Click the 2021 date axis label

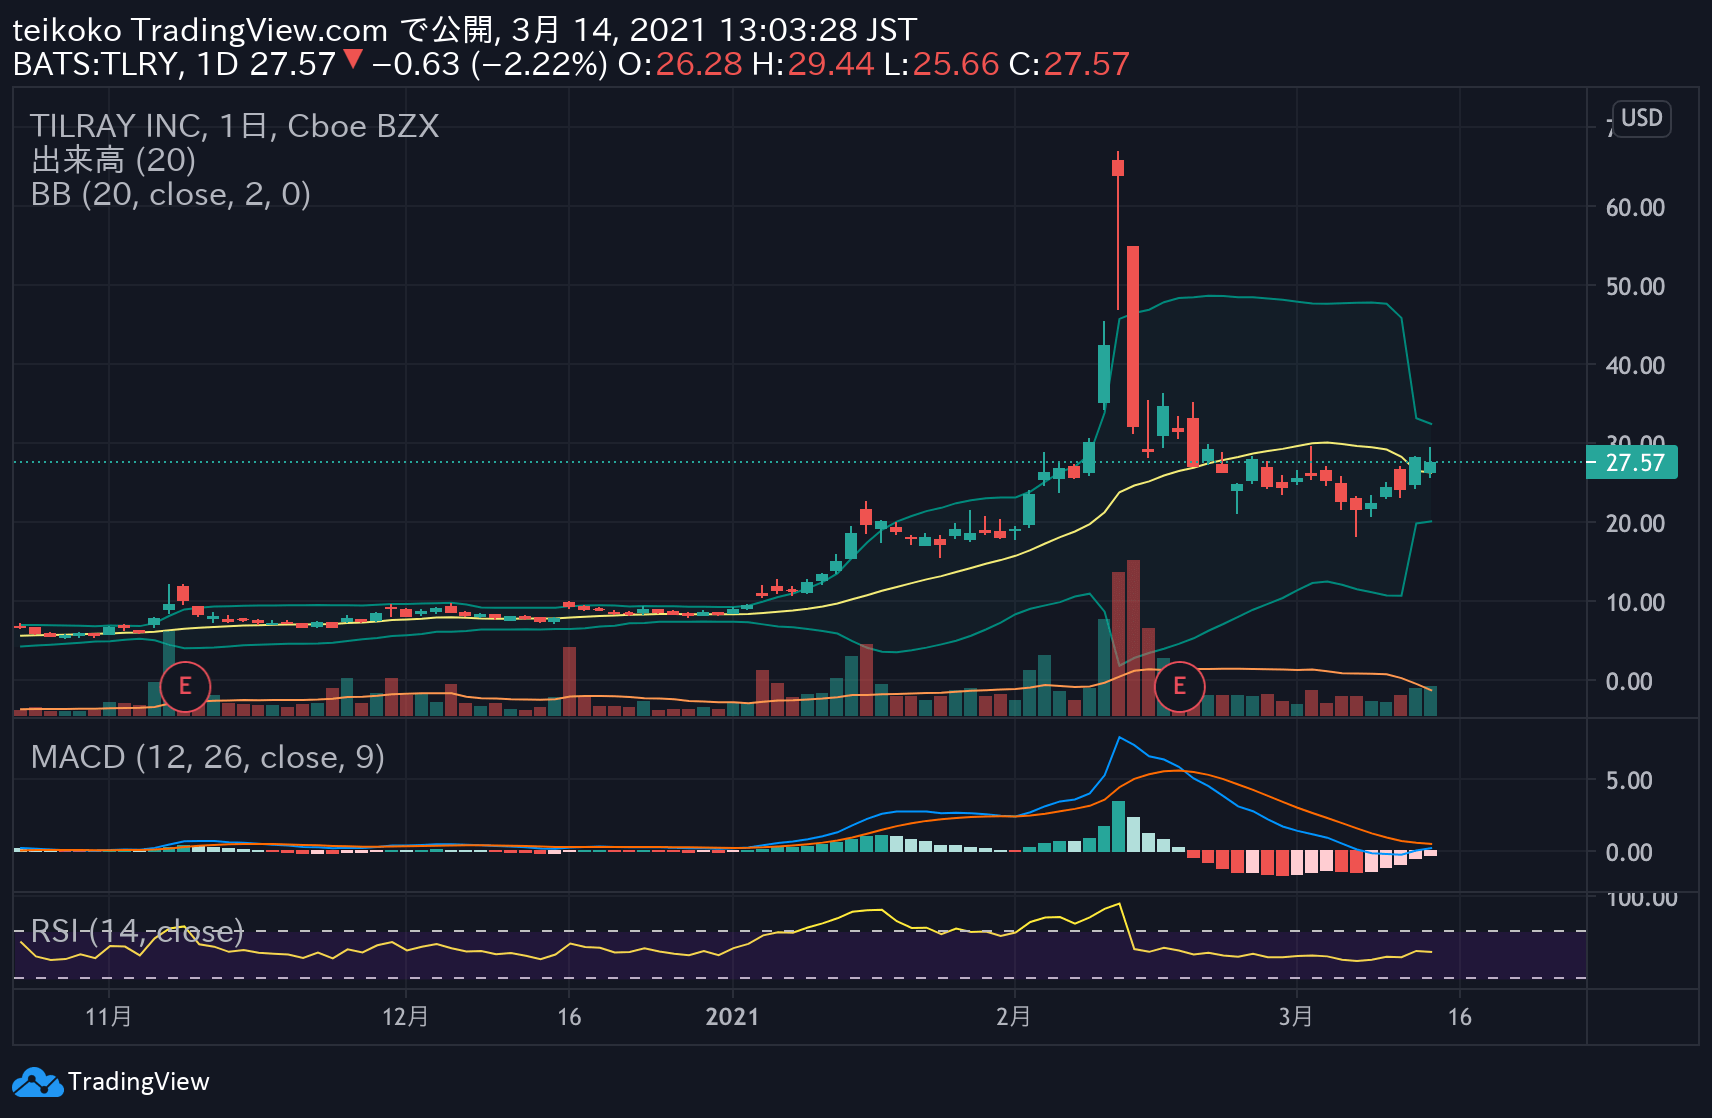(733, 1017)
